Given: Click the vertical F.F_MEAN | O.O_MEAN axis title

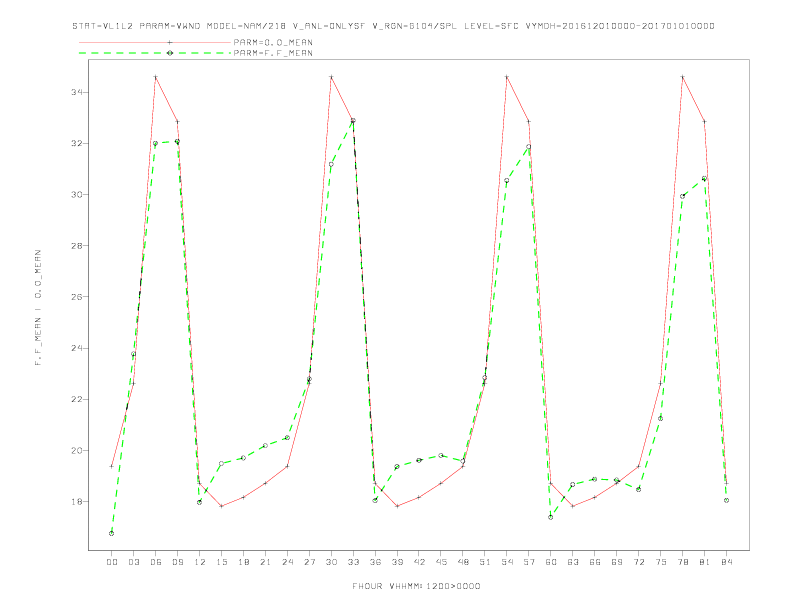Looking at the screenshot, I should coord(38,308).
